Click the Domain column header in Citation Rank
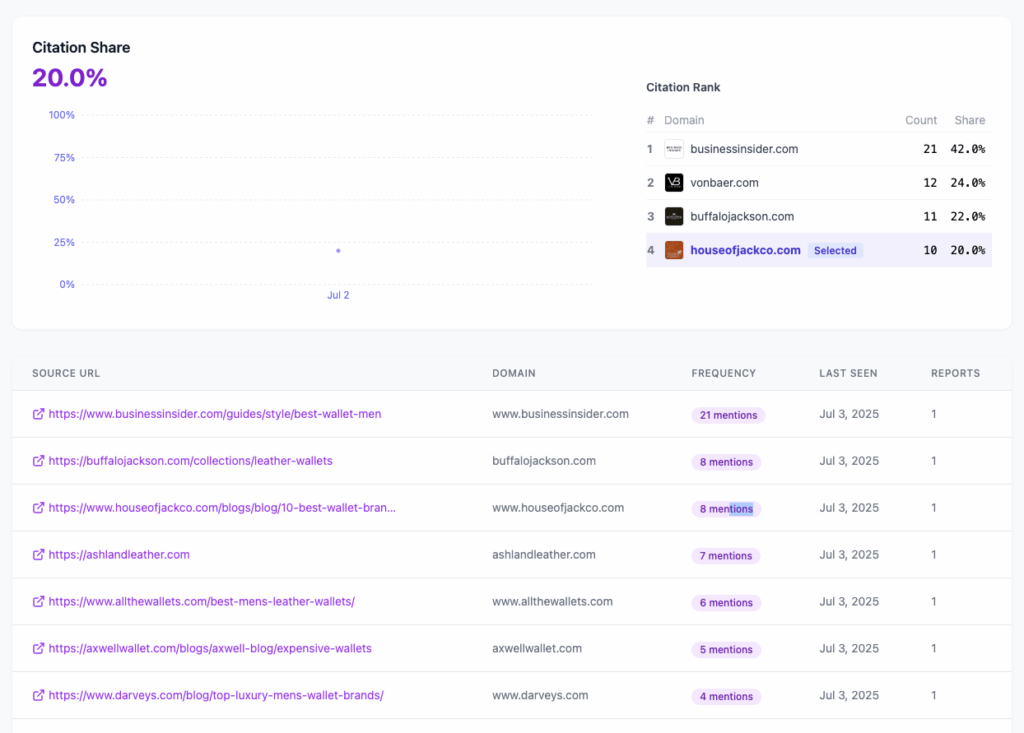Screen dimensions: 1024x733 tap(684, 120)
